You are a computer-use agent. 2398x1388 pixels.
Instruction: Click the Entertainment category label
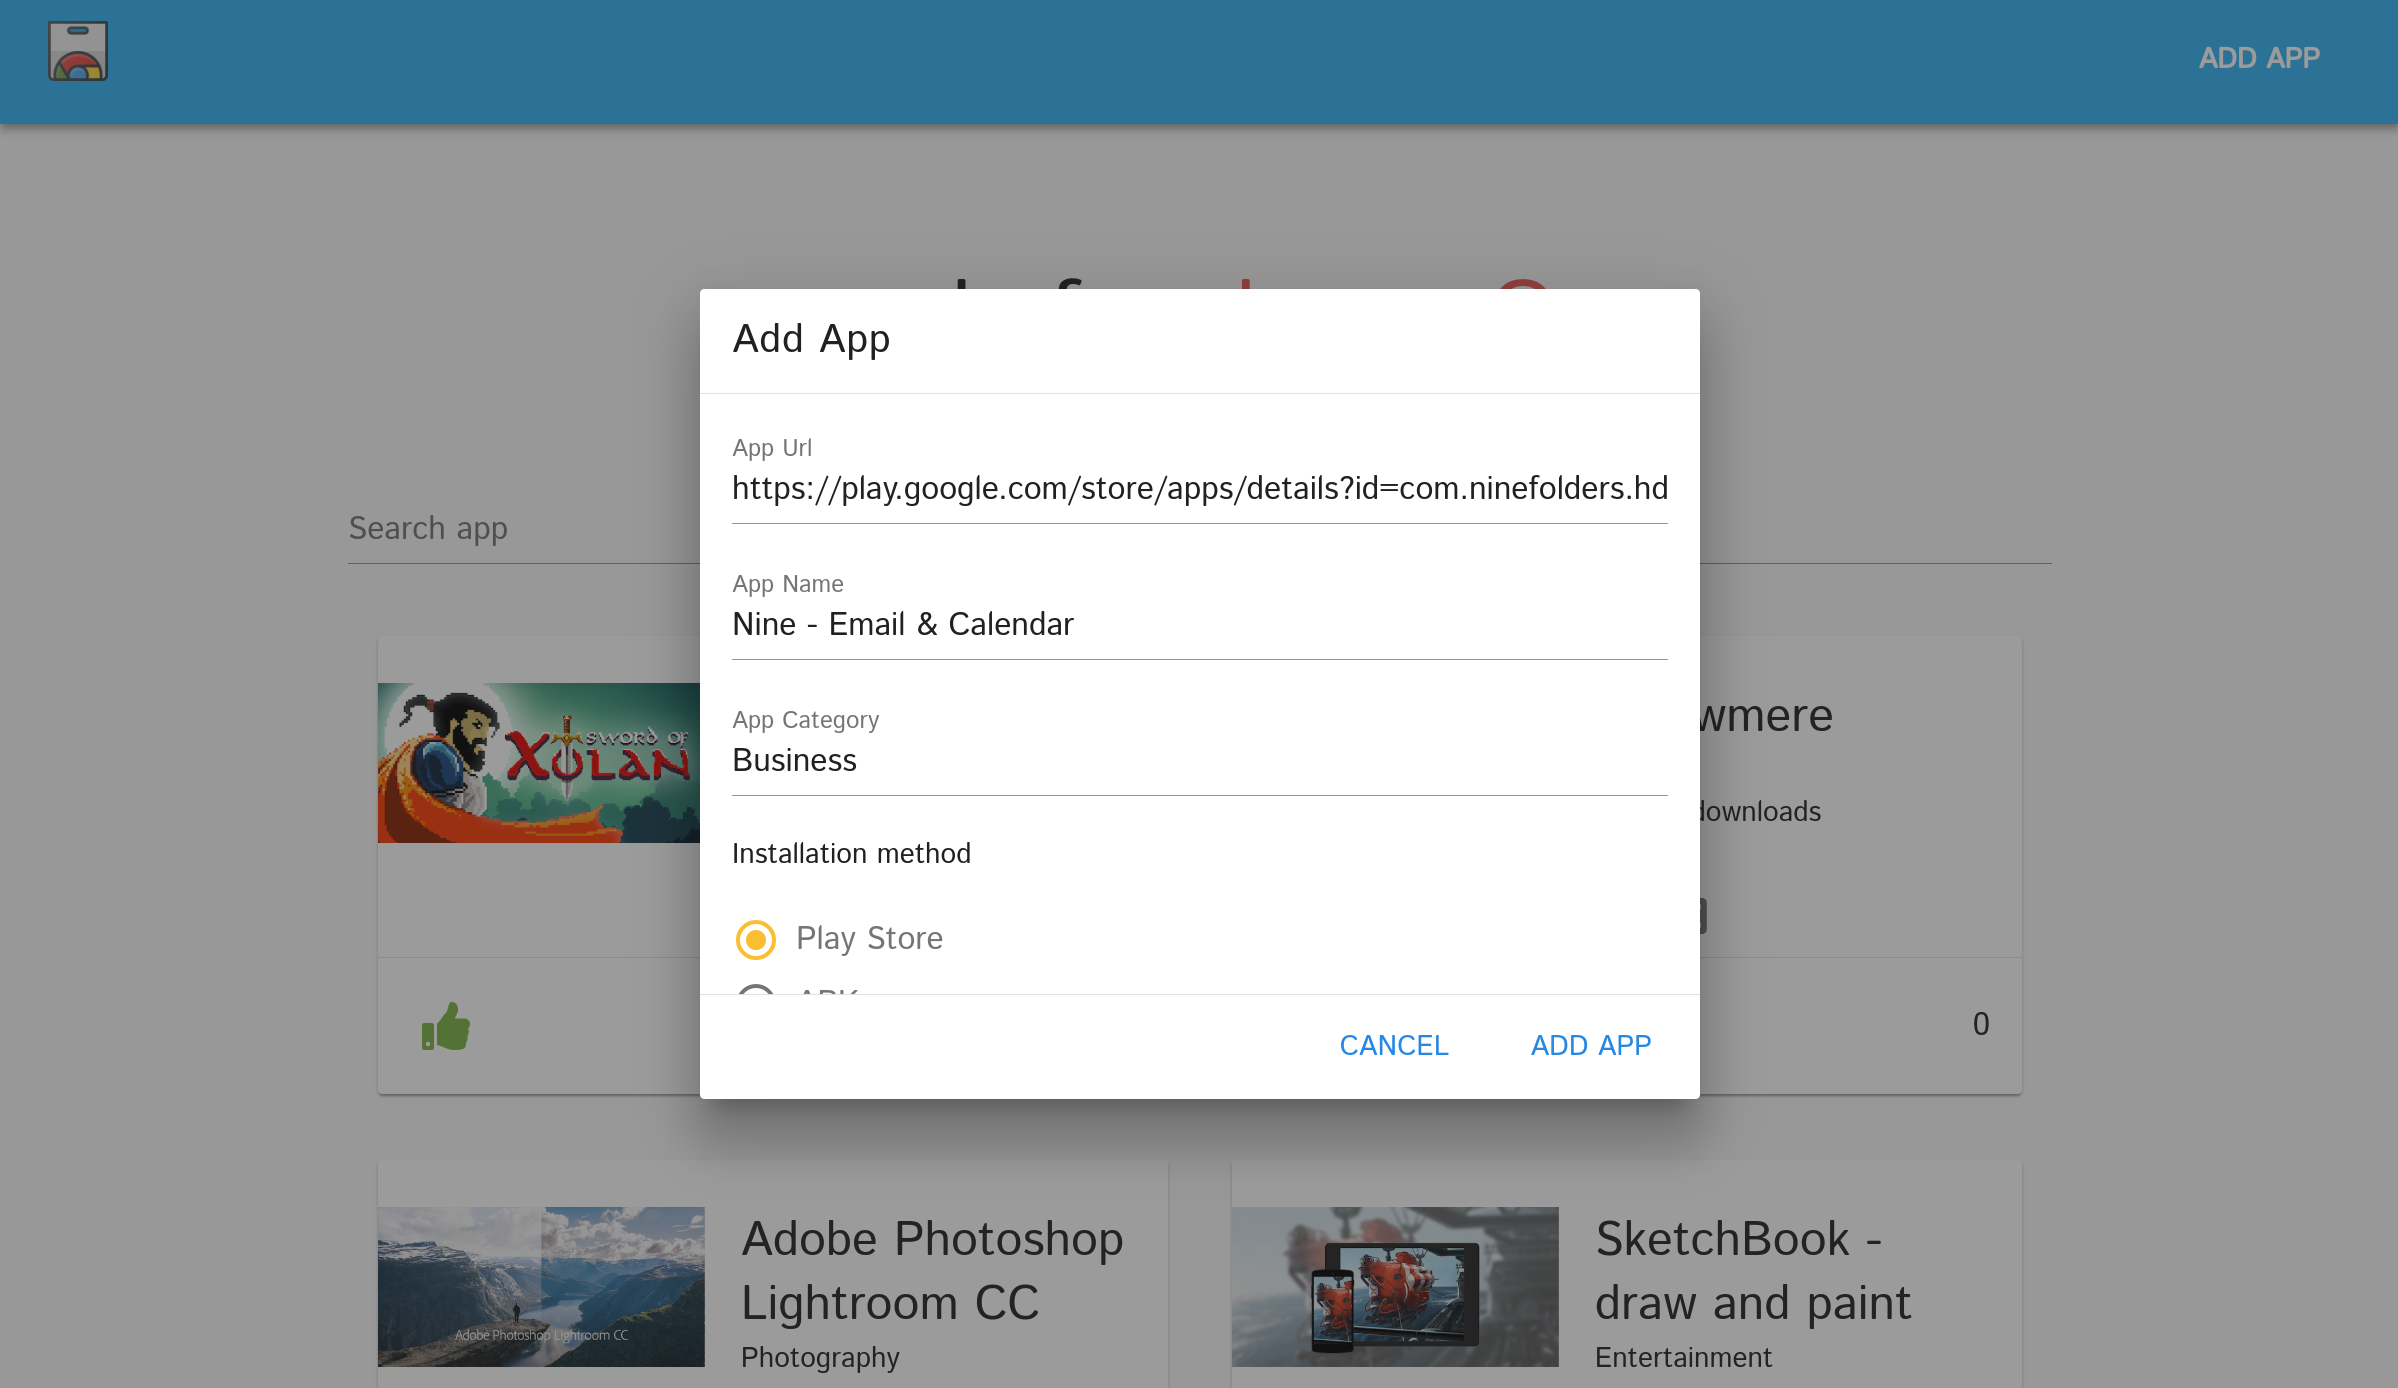tap(1683, 1357)
